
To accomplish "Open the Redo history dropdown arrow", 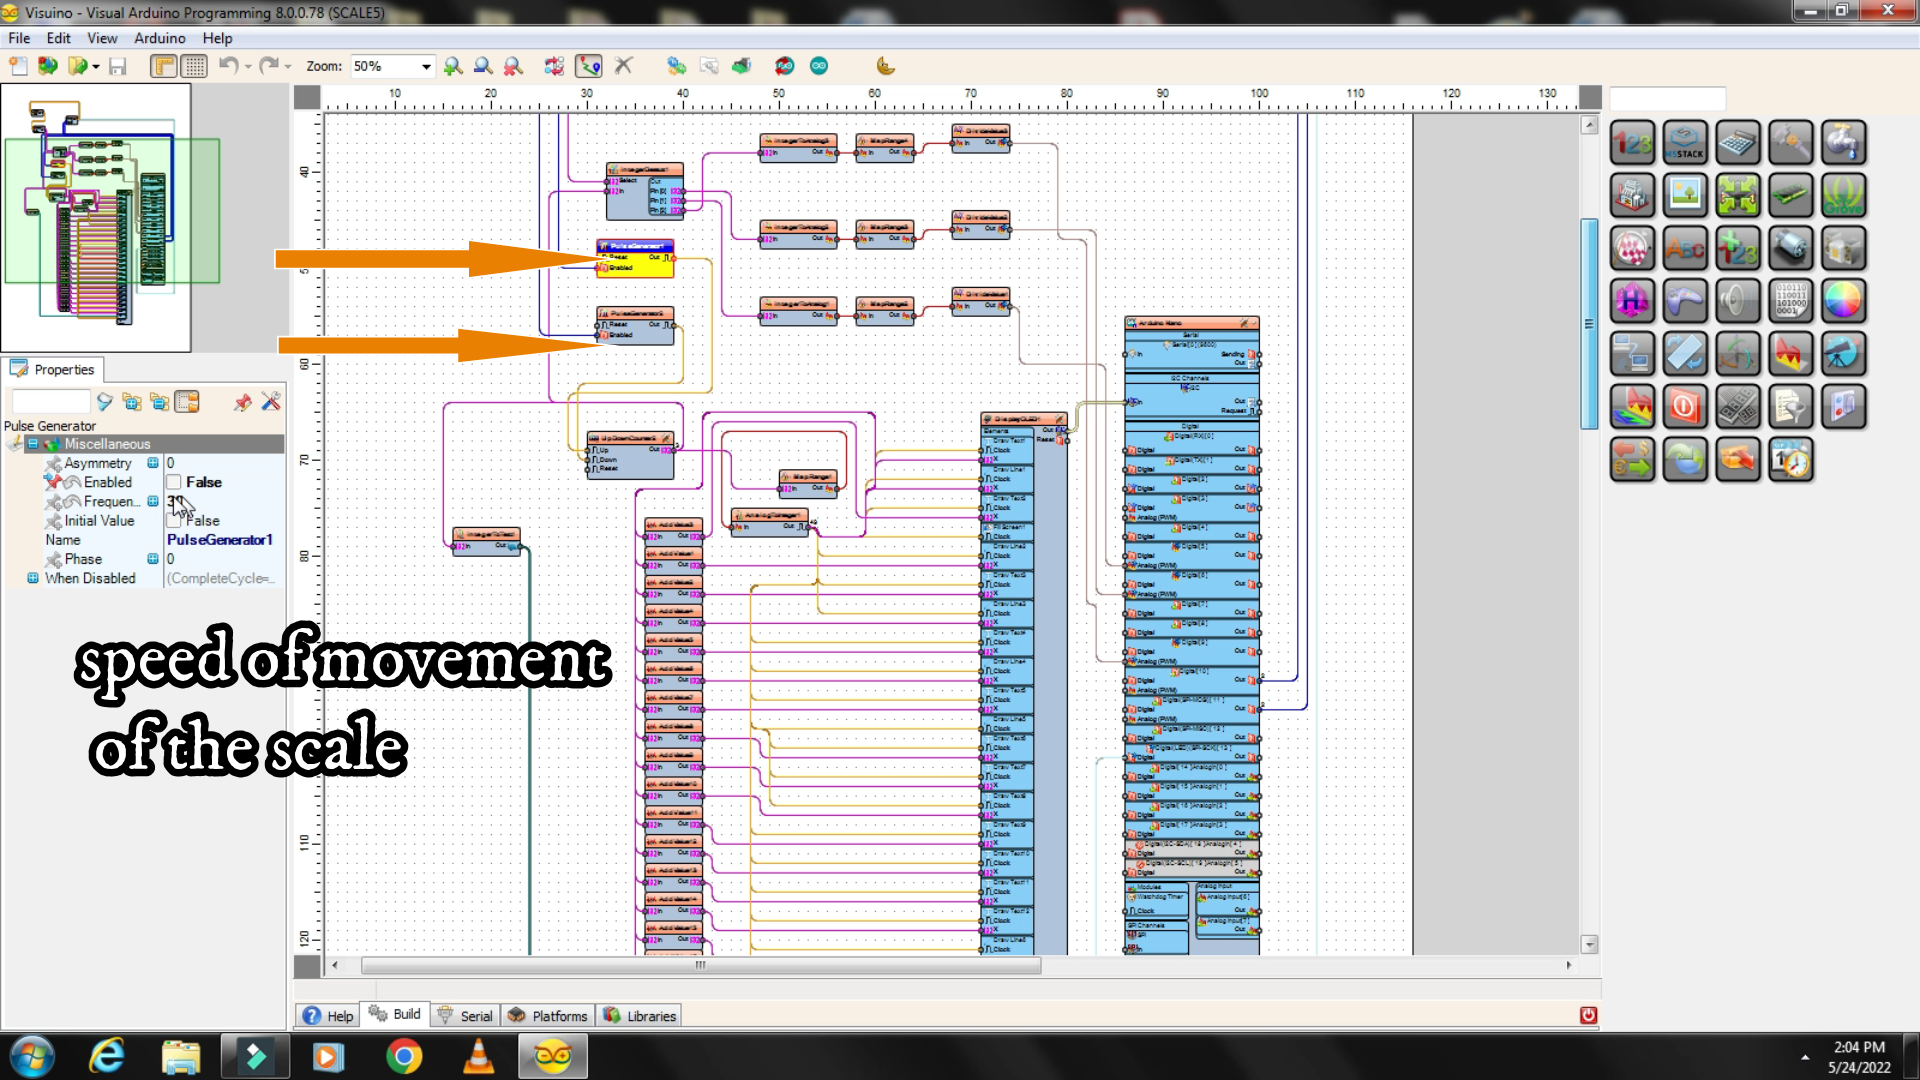I will (288, 66).
